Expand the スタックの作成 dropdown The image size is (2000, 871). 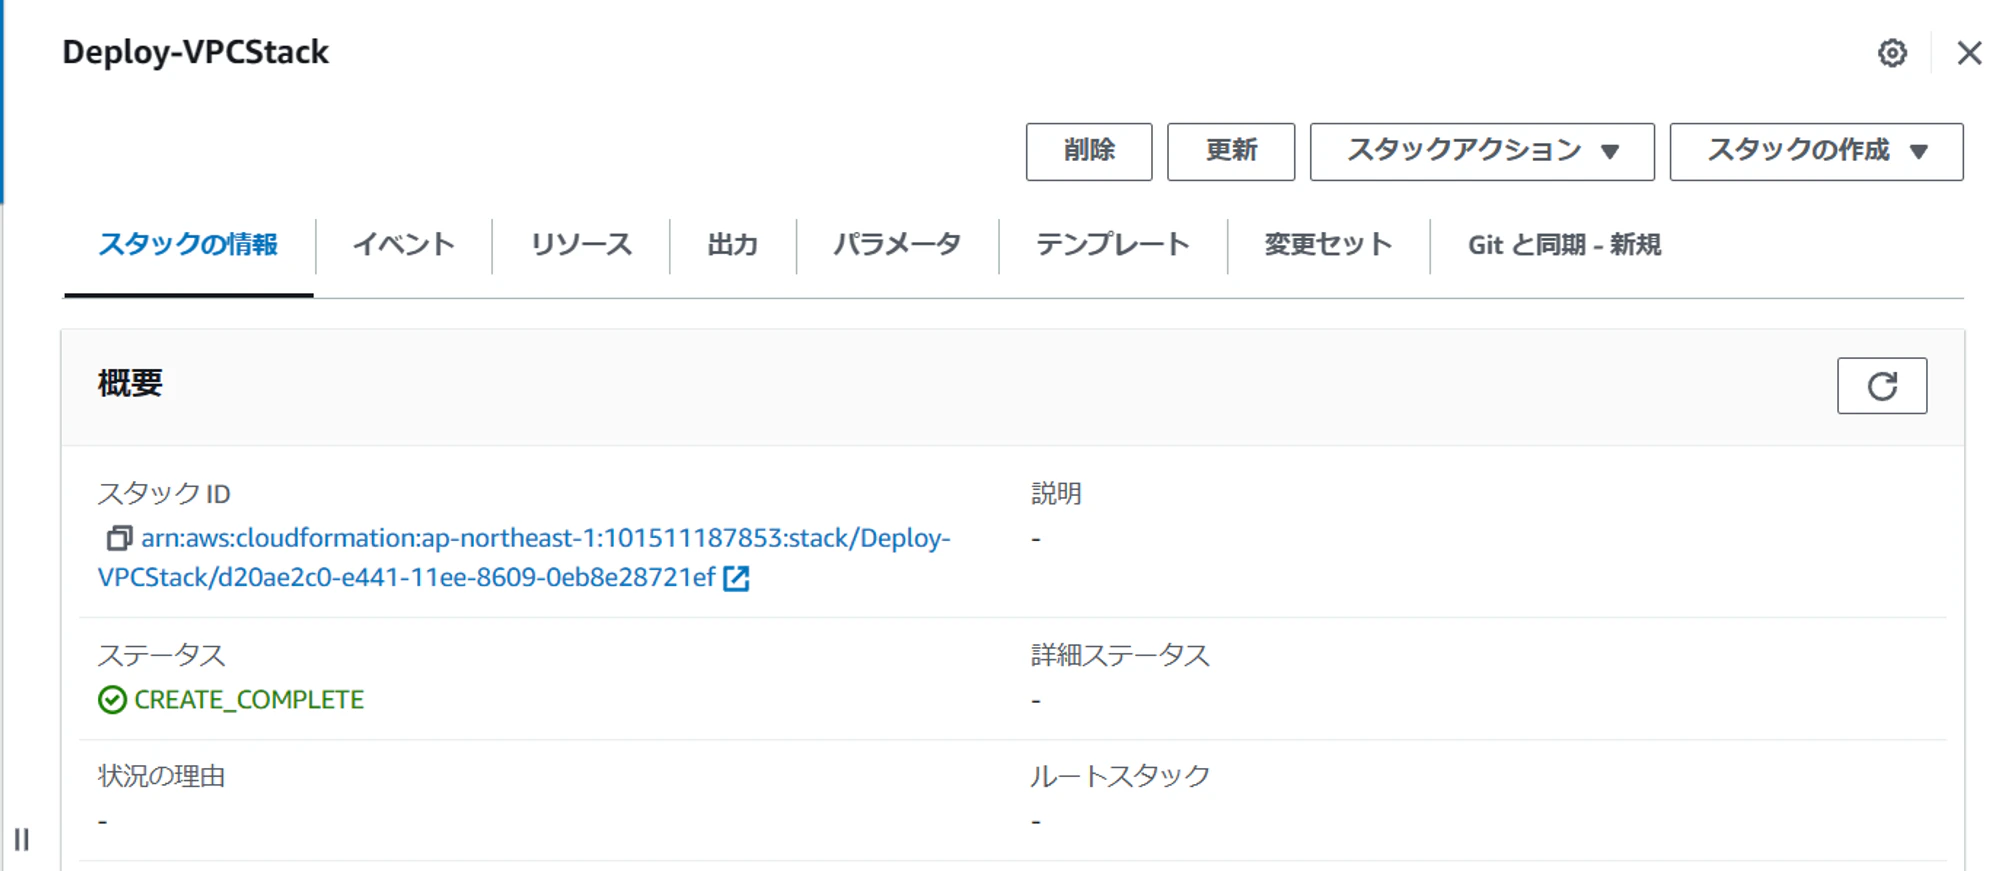1816,152
